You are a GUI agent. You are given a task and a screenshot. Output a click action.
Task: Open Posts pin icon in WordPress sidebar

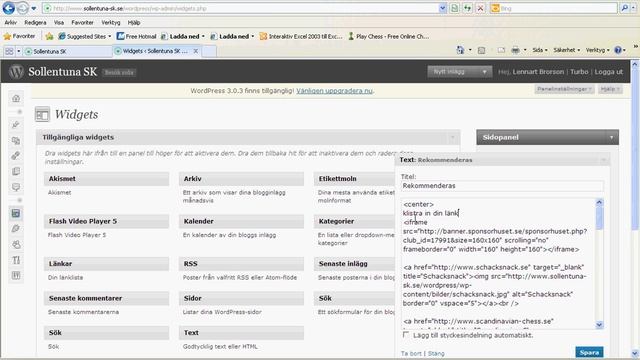(x=16, y=124)
